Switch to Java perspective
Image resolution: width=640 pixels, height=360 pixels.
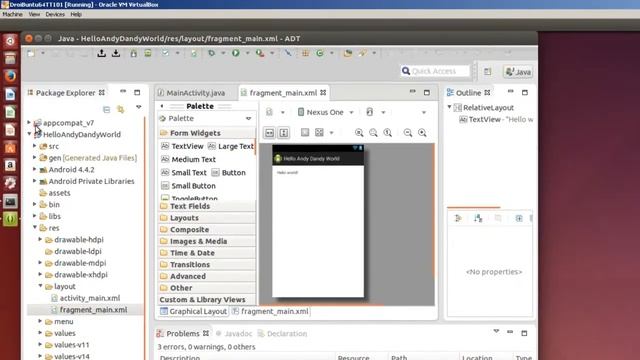tap(518, 72)
